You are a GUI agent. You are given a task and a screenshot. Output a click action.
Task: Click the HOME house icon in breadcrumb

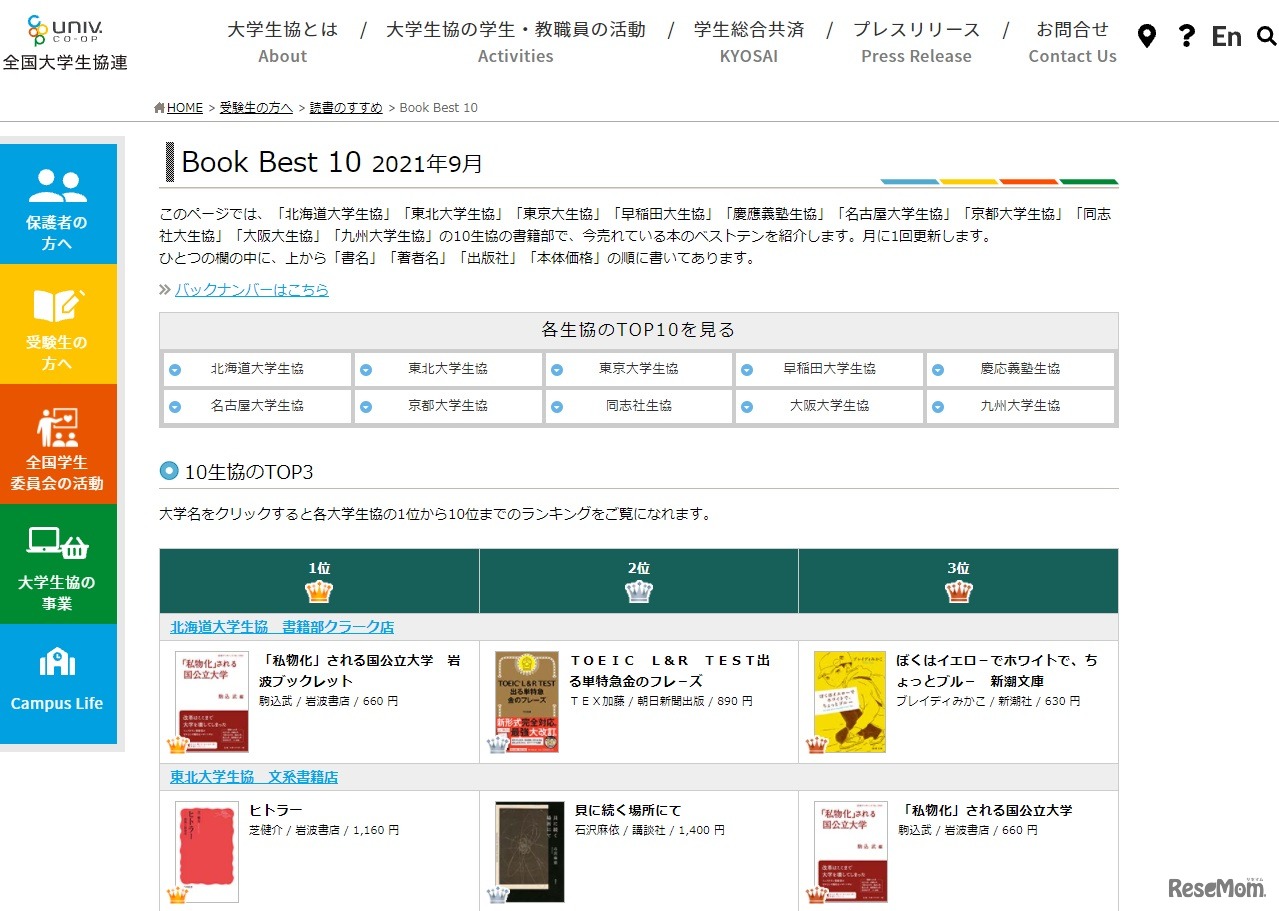coord(159,107)
